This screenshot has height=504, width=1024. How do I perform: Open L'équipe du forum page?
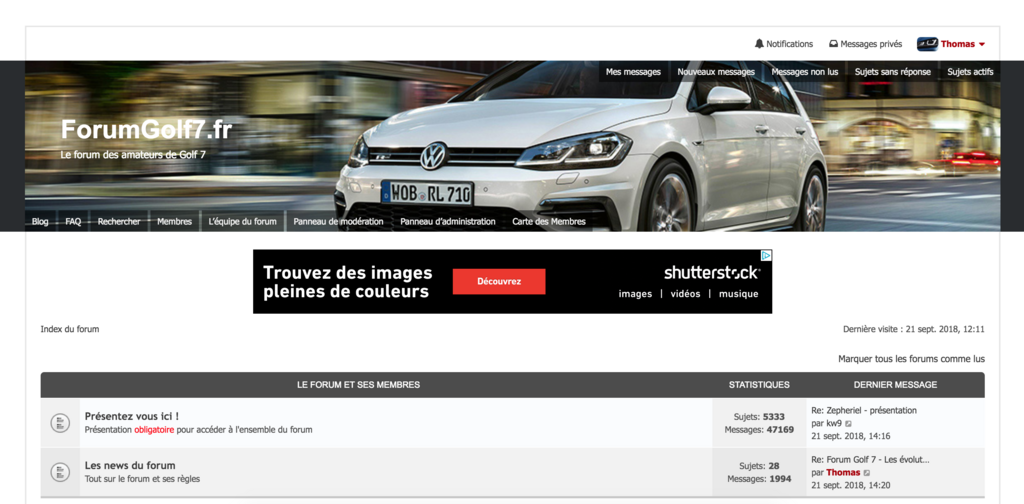pos(242,221)
